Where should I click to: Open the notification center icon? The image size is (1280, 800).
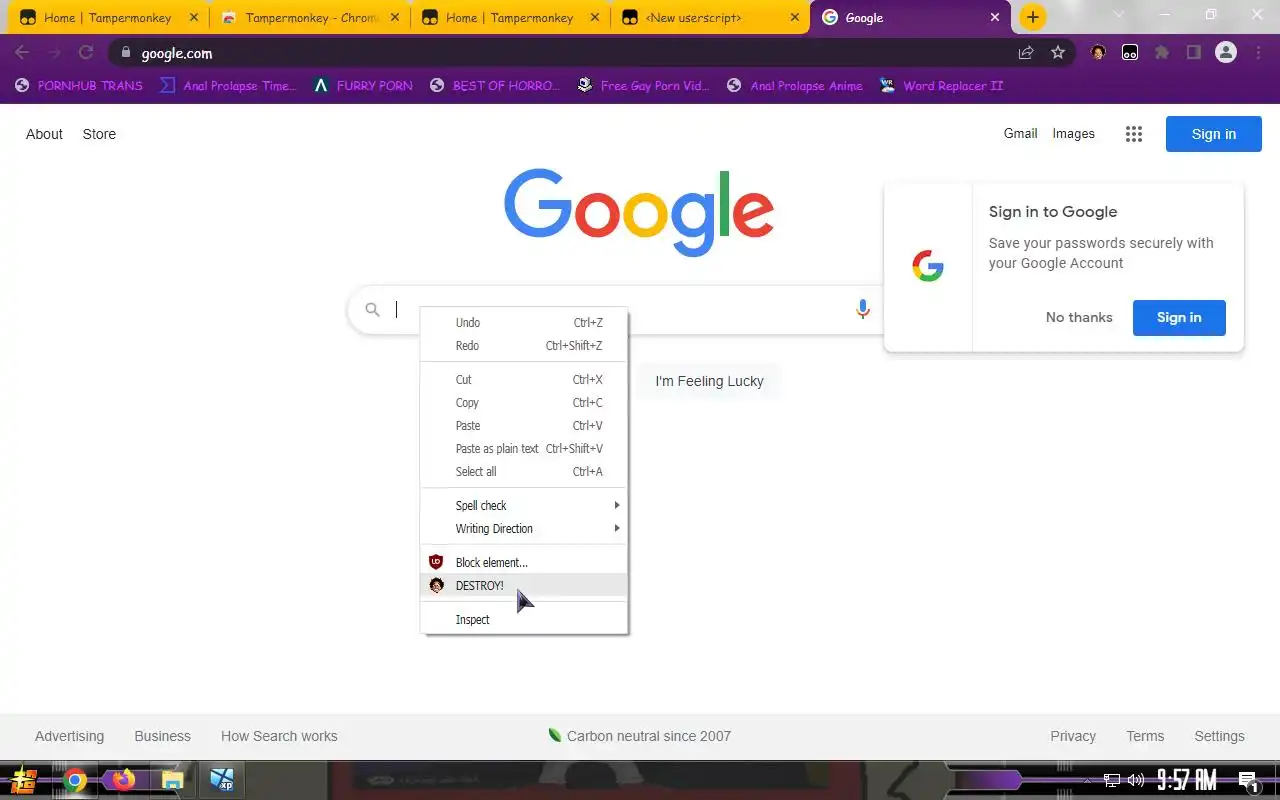click(x=1248, y=781)
